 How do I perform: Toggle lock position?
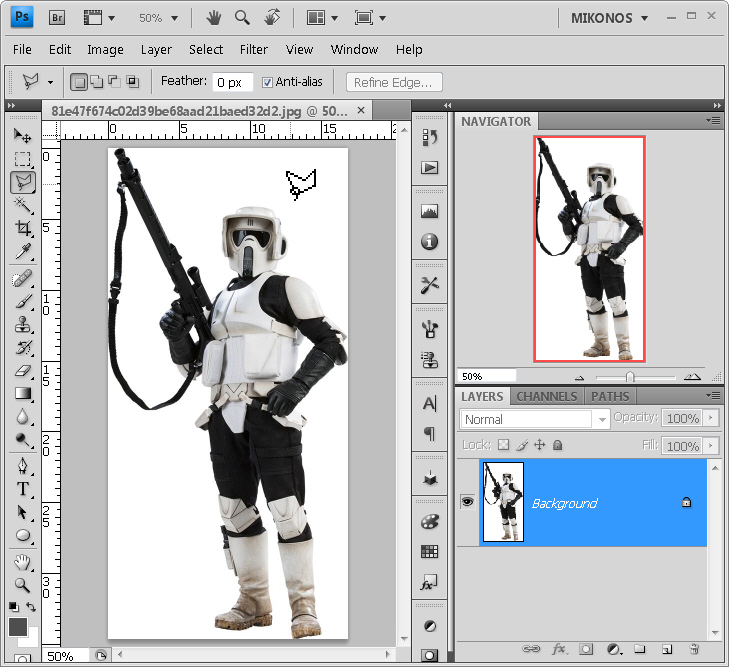click(539, 445)
